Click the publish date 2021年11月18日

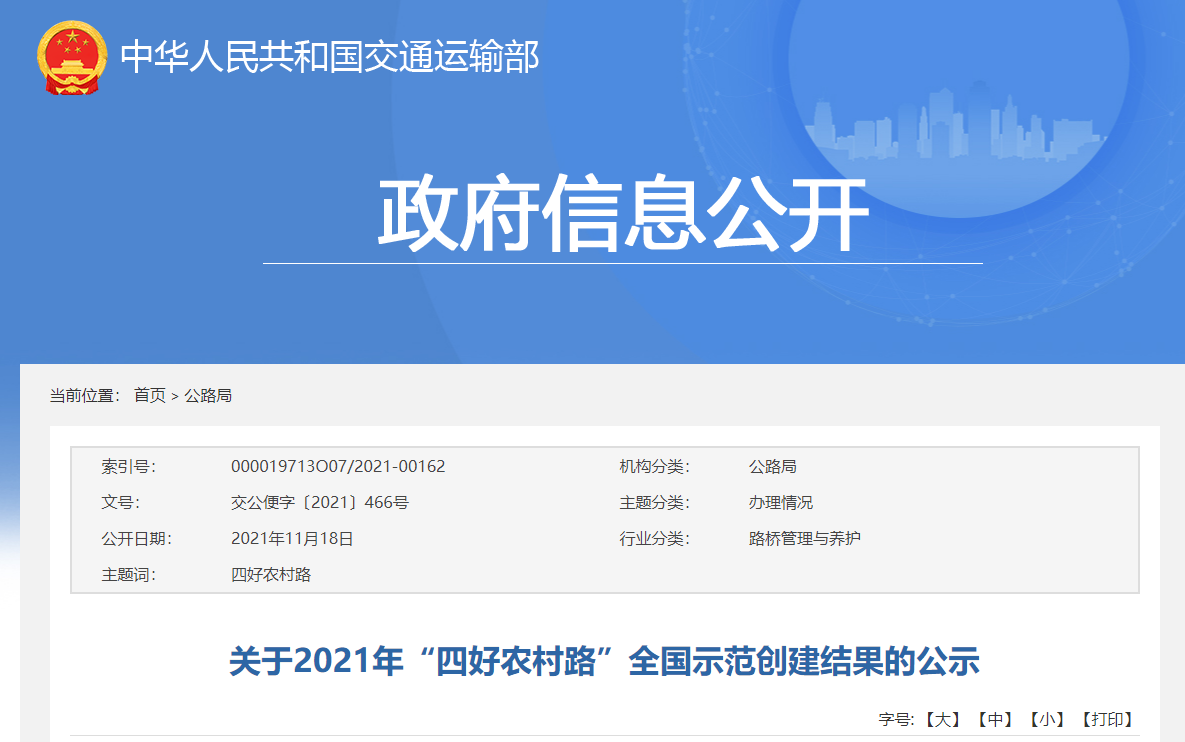pyautogui.click(x=292, y=538)
